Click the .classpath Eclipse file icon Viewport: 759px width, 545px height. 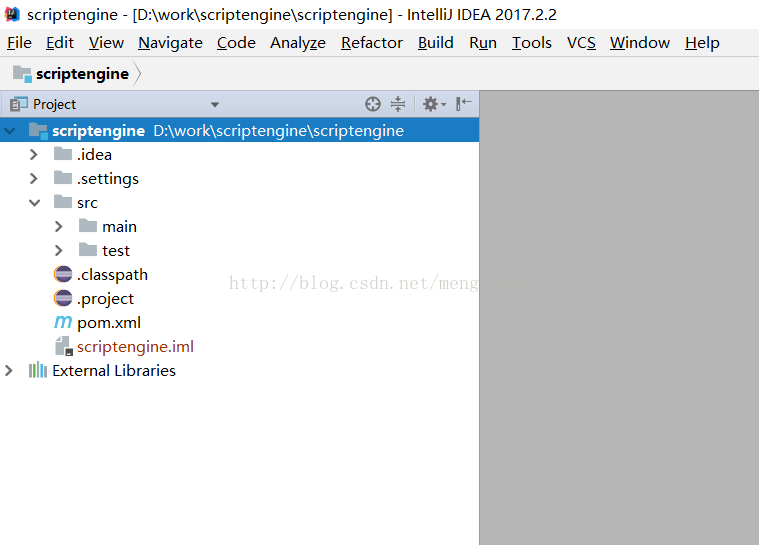click(63, 274)
